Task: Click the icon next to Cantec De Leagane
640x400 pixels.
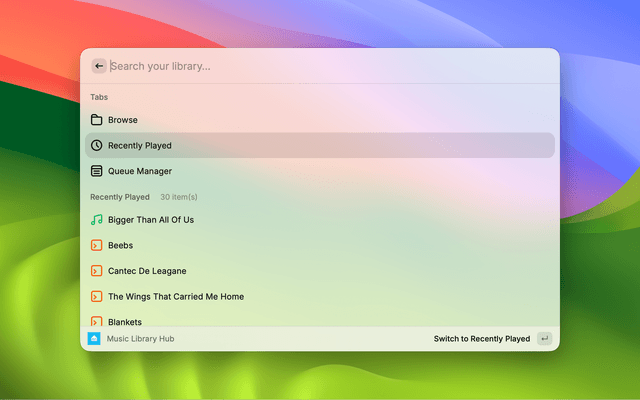Action: [97, 271]
